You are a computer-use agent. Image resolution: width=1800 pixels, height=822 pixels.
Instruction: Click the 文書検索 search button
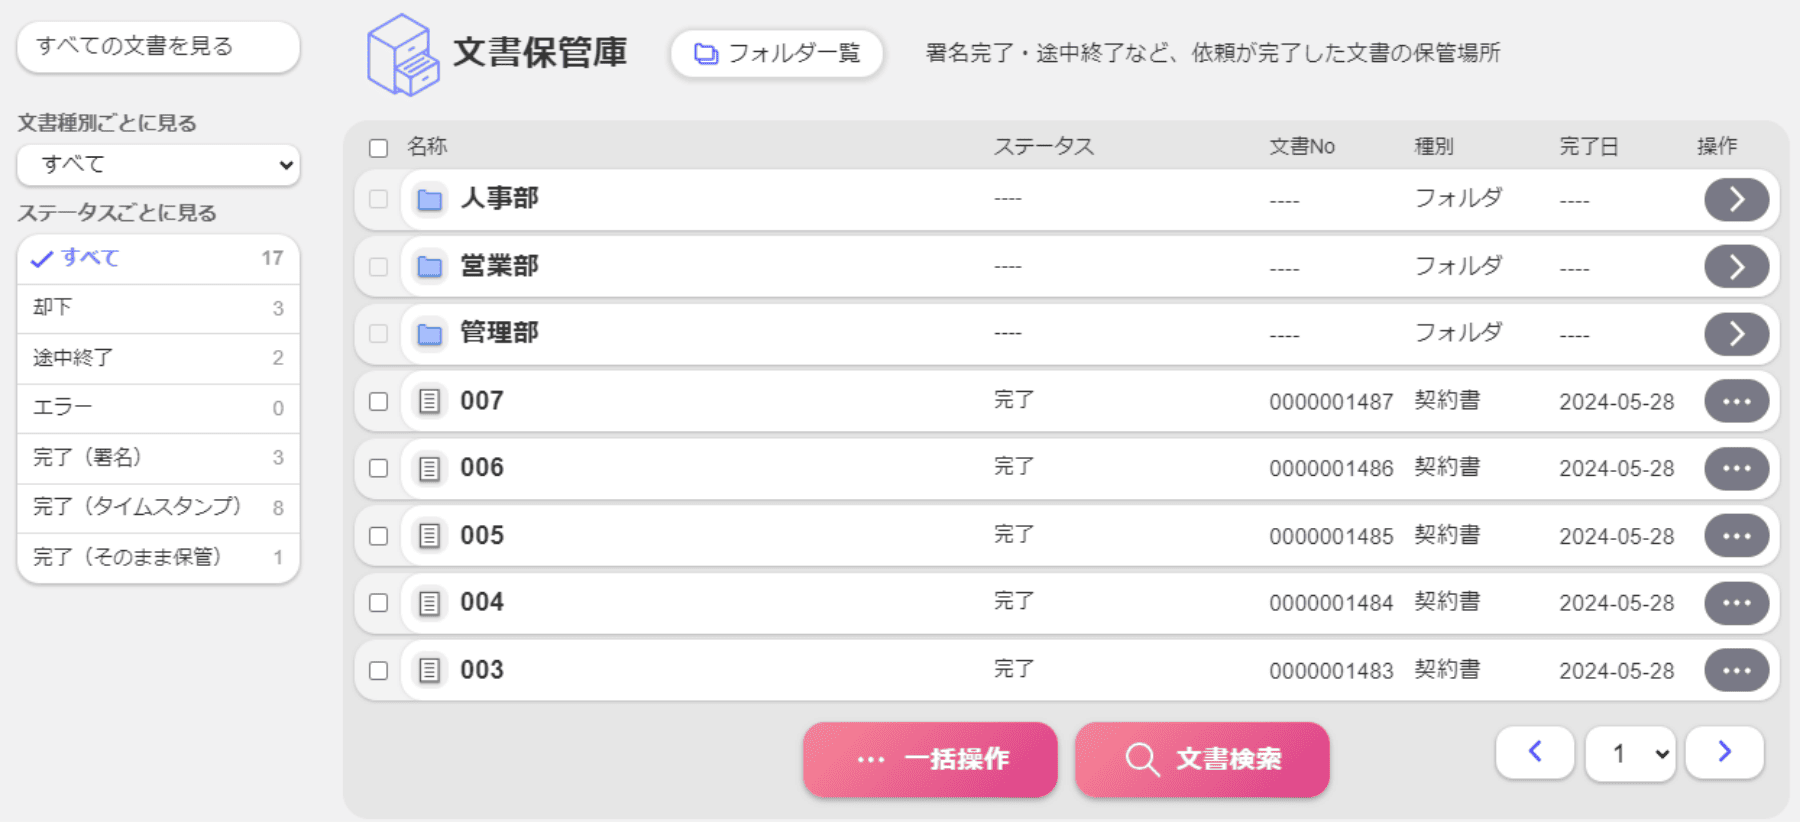pos(1201,759)
